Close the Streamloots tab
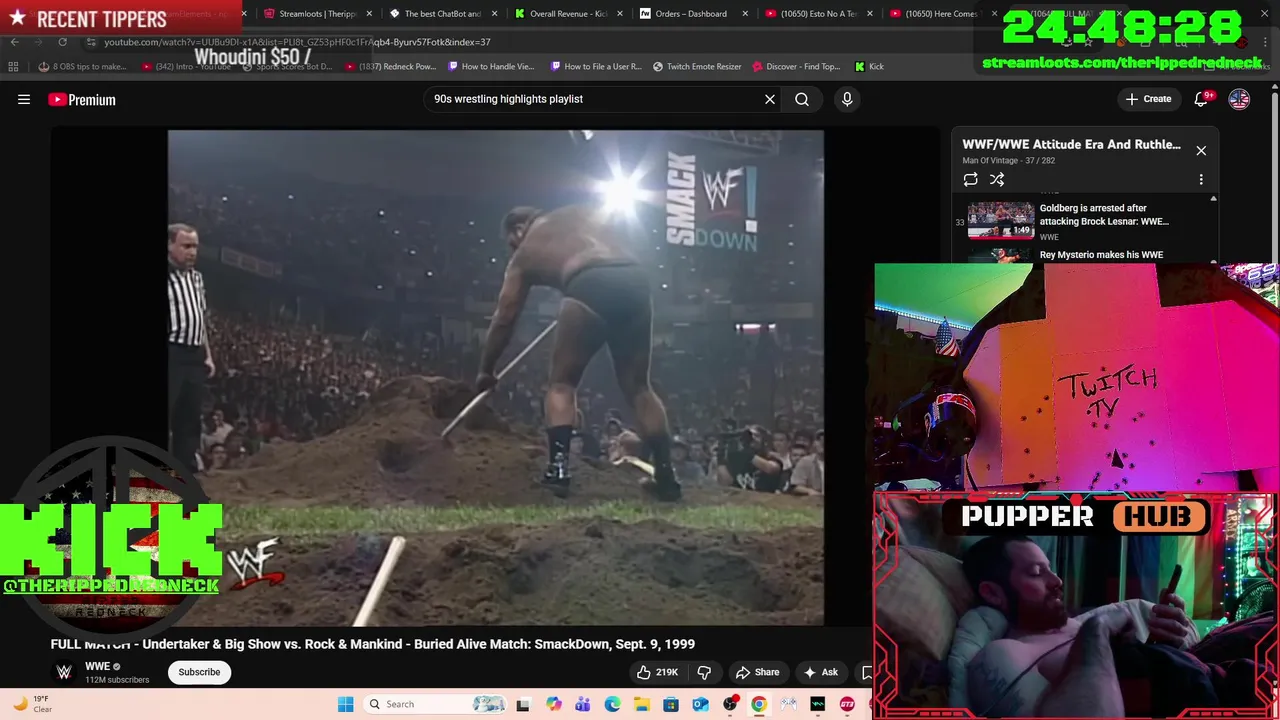1280x720 pixels. 370,14
